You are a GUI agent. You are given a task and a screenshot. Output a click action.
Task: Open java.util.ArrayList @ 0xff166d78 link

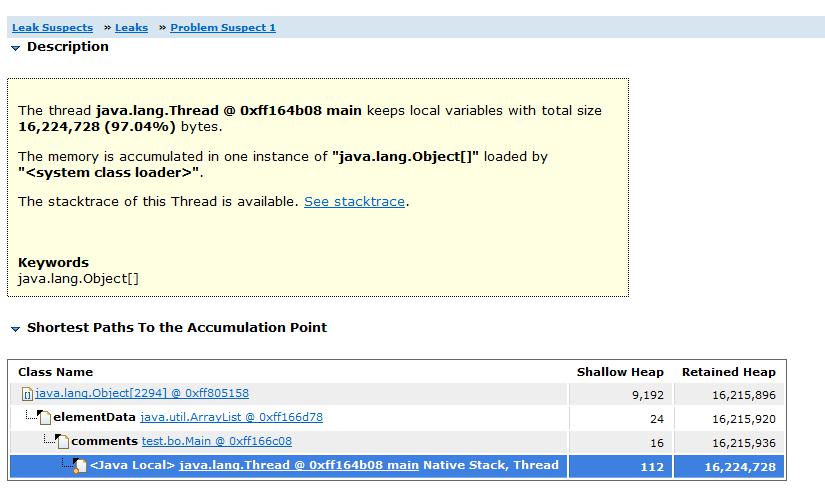coord(231,417)
